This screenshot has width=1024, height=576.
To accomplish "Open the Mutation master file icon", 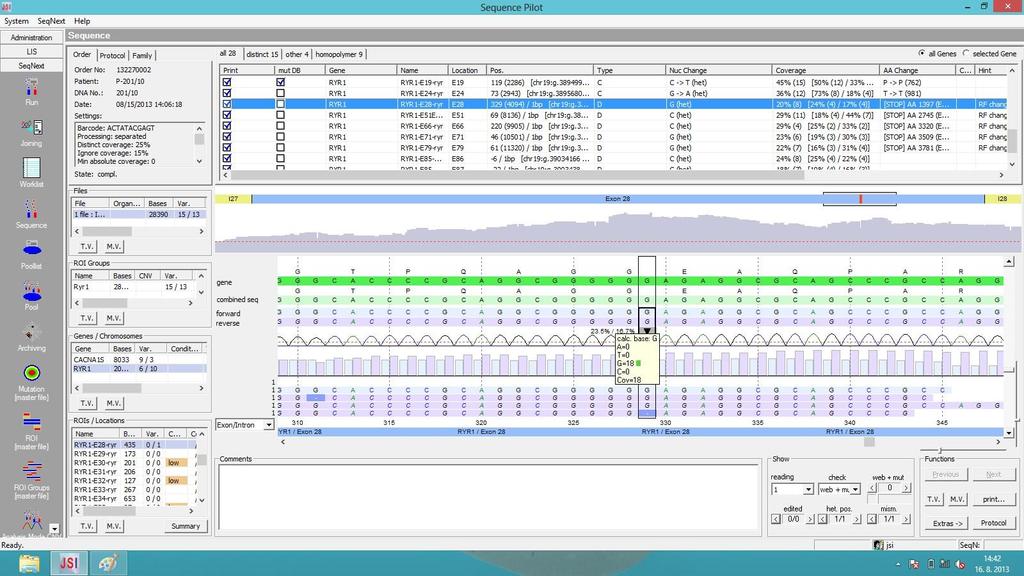I will [x=31, y=373].
